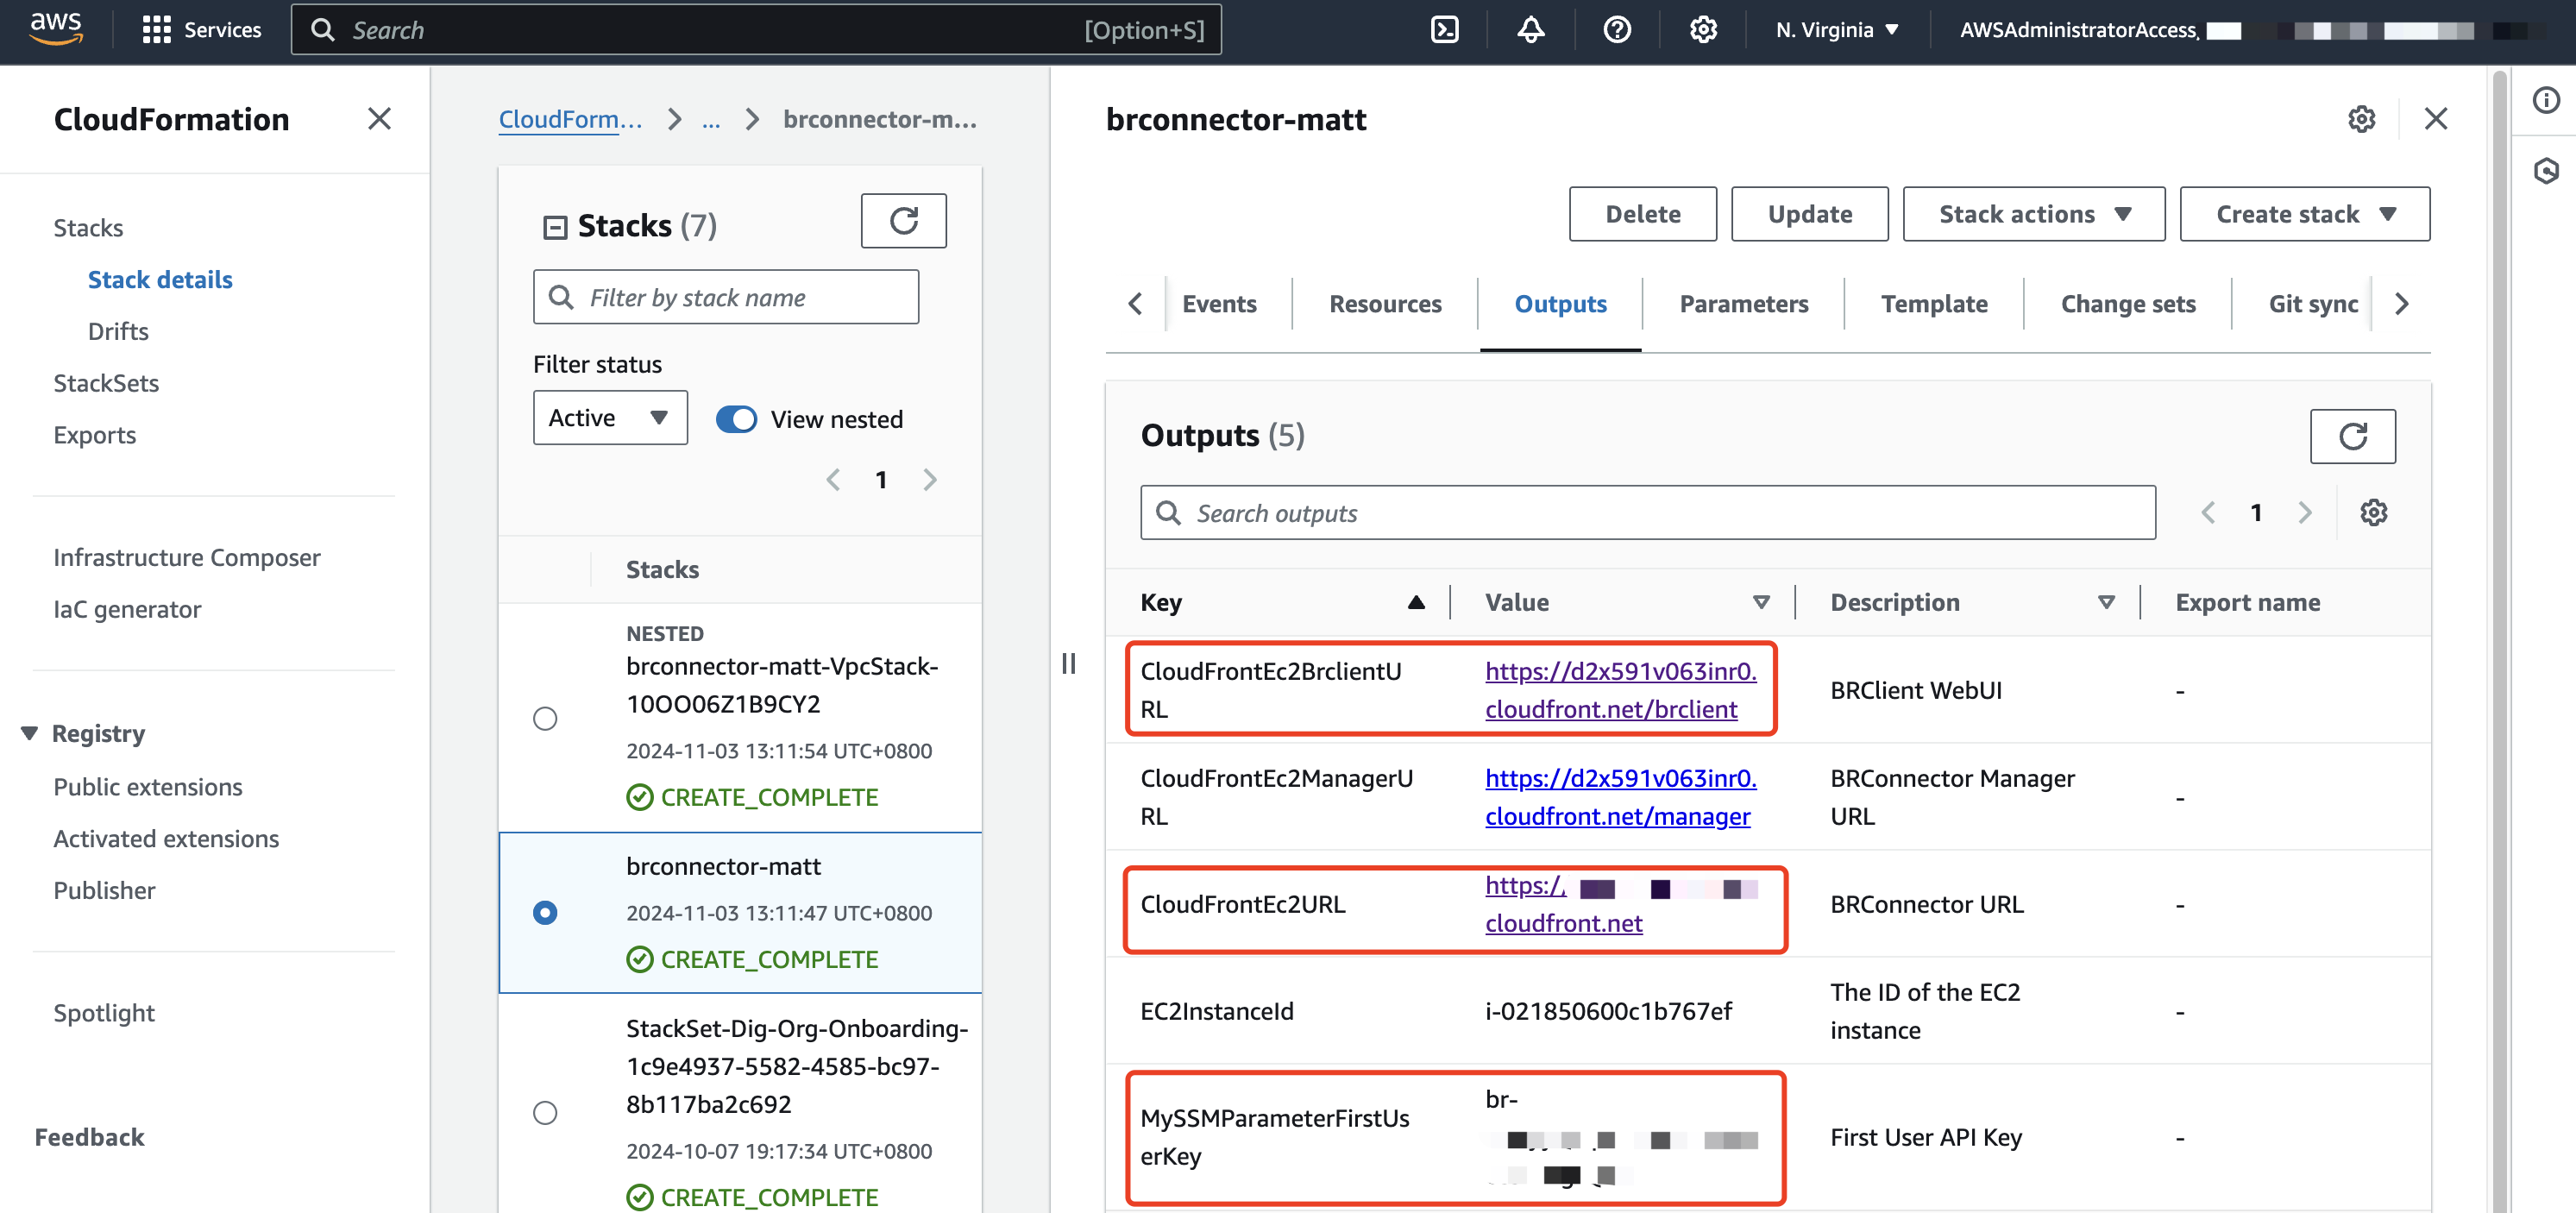Expand the breadcrumb ellipsis
Viewport: 2576px width, 1213px height.
(710, 120)
